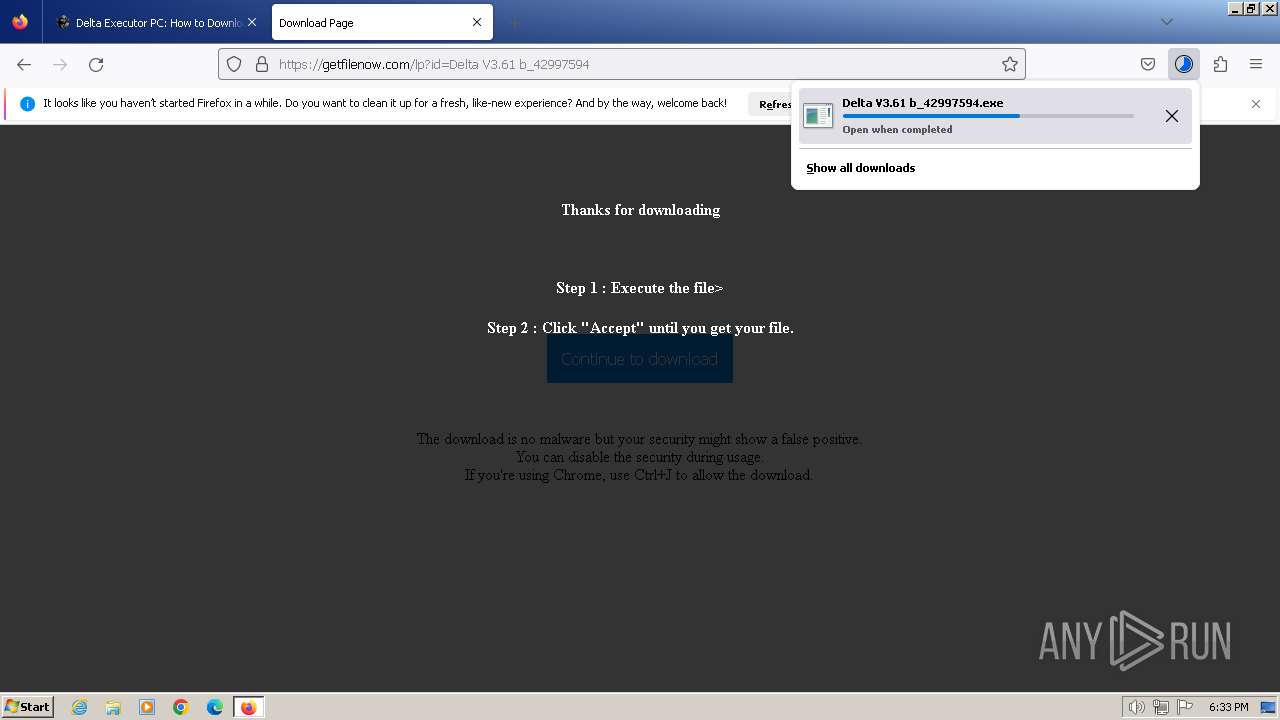
Task: Launch Microsoft Edge from taskbar
Action: click(215, 707)
